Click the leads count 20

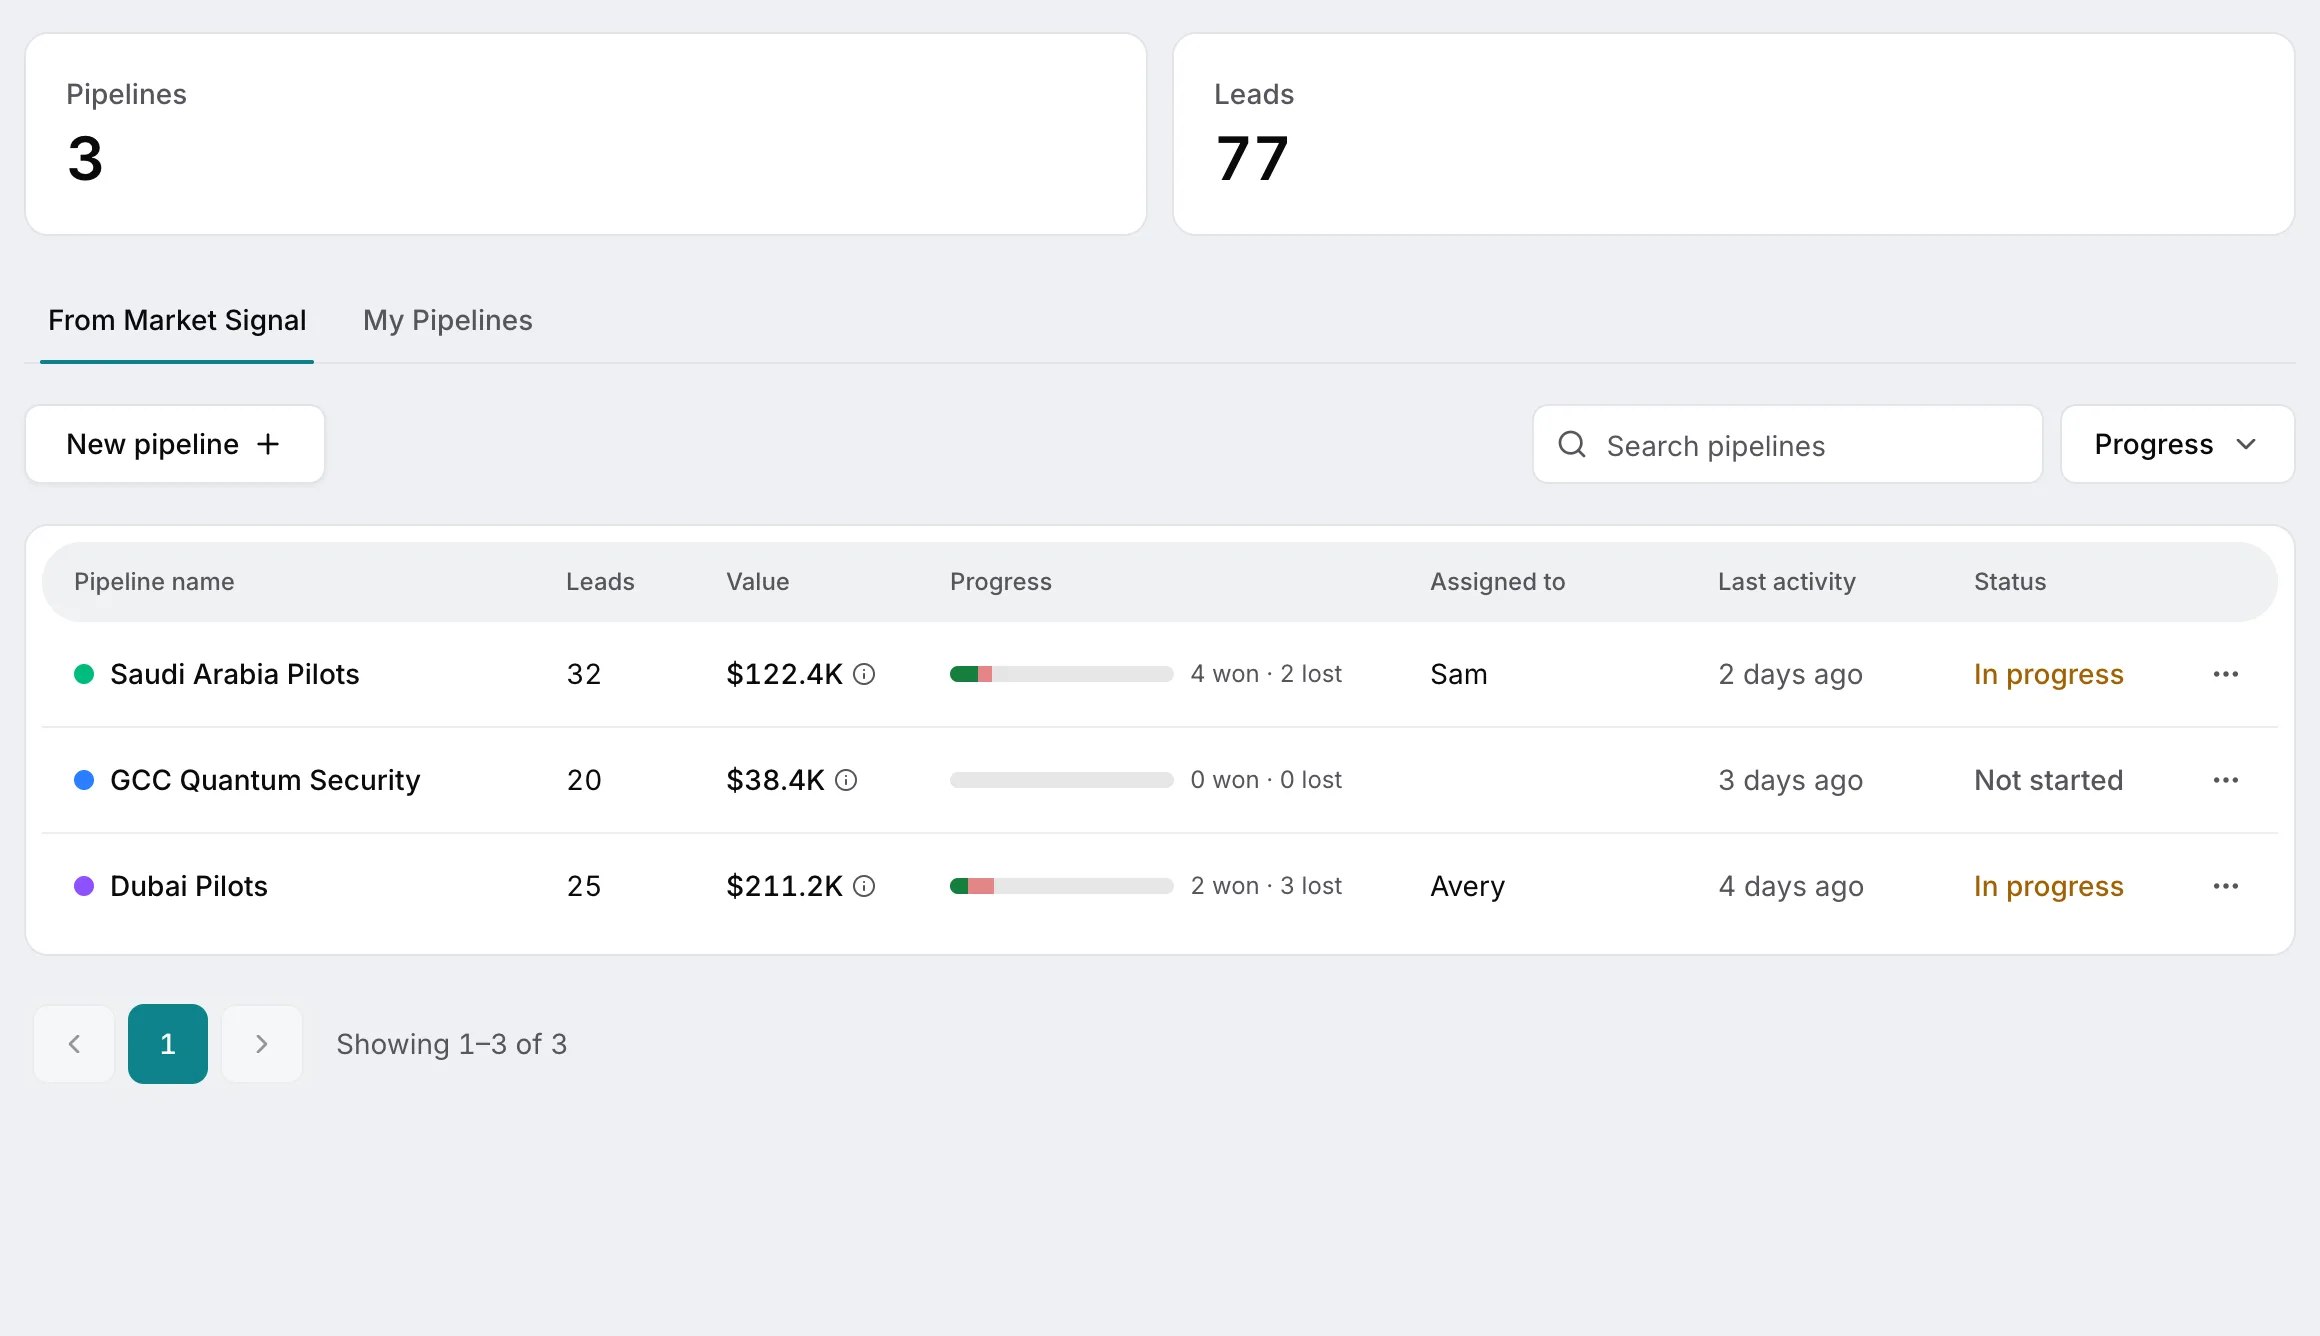pyautogui.click(x=584, y=781)
